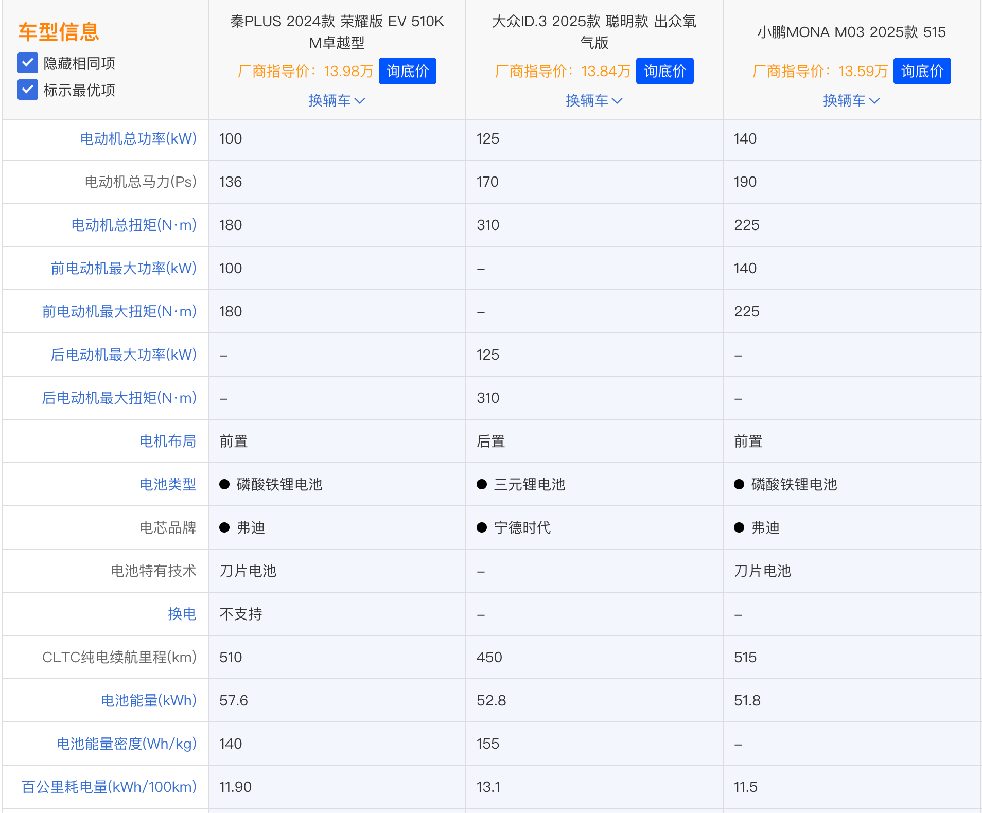Screen dimensions: 982x813
Task: Open 换辆车 dropdown under 大众ID.3
Action: point(594,100)
